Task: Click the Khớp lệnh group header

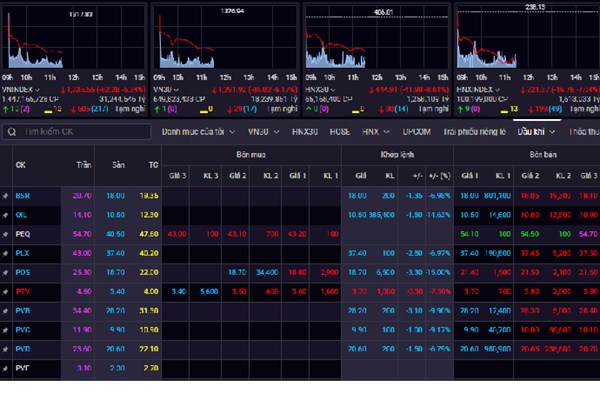Action: pos(397,155)
